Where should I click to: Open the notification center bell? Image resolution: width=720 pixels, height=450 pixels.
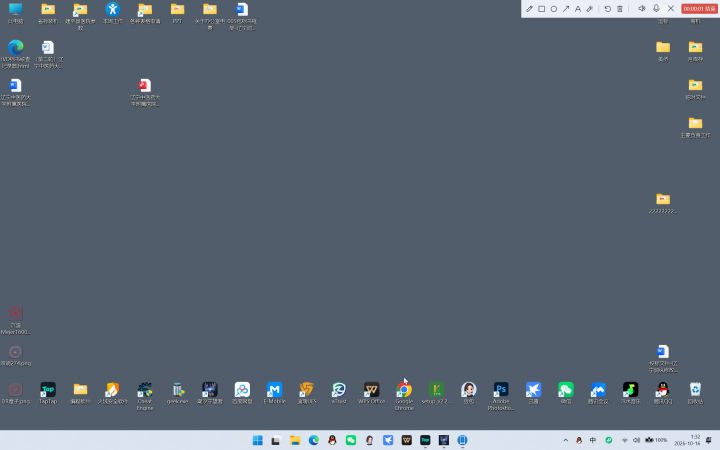[x=709, y=440]
